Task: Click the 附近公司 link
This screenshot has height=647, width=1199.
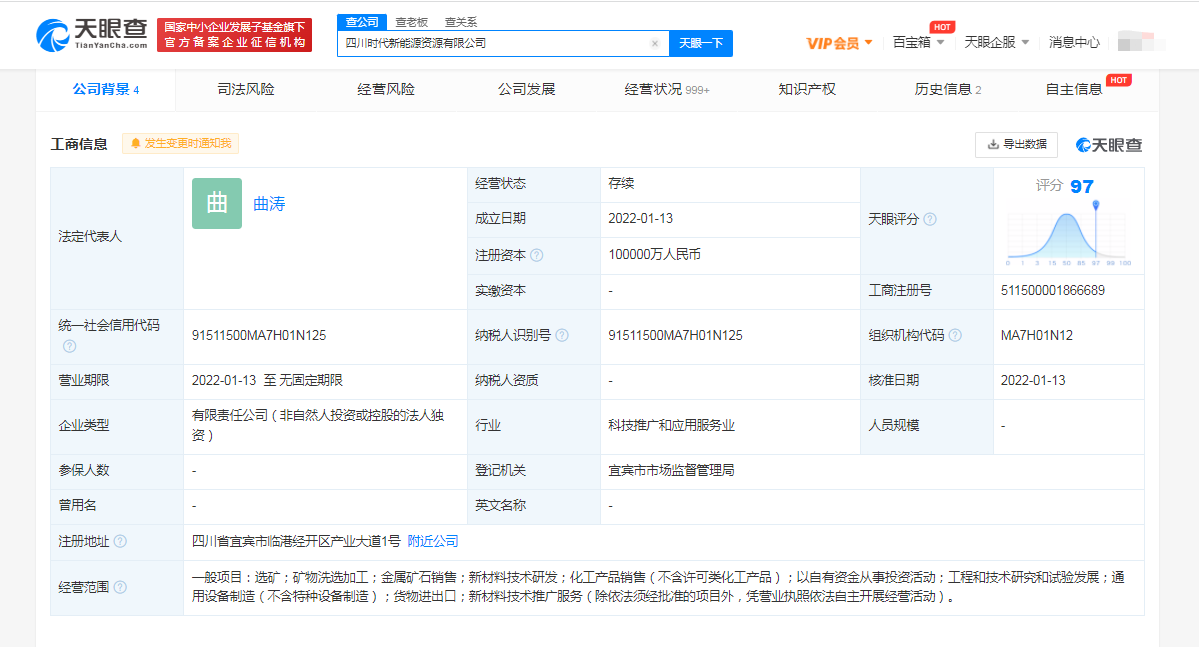Action: pyautogui.click(x=433, y=541)
